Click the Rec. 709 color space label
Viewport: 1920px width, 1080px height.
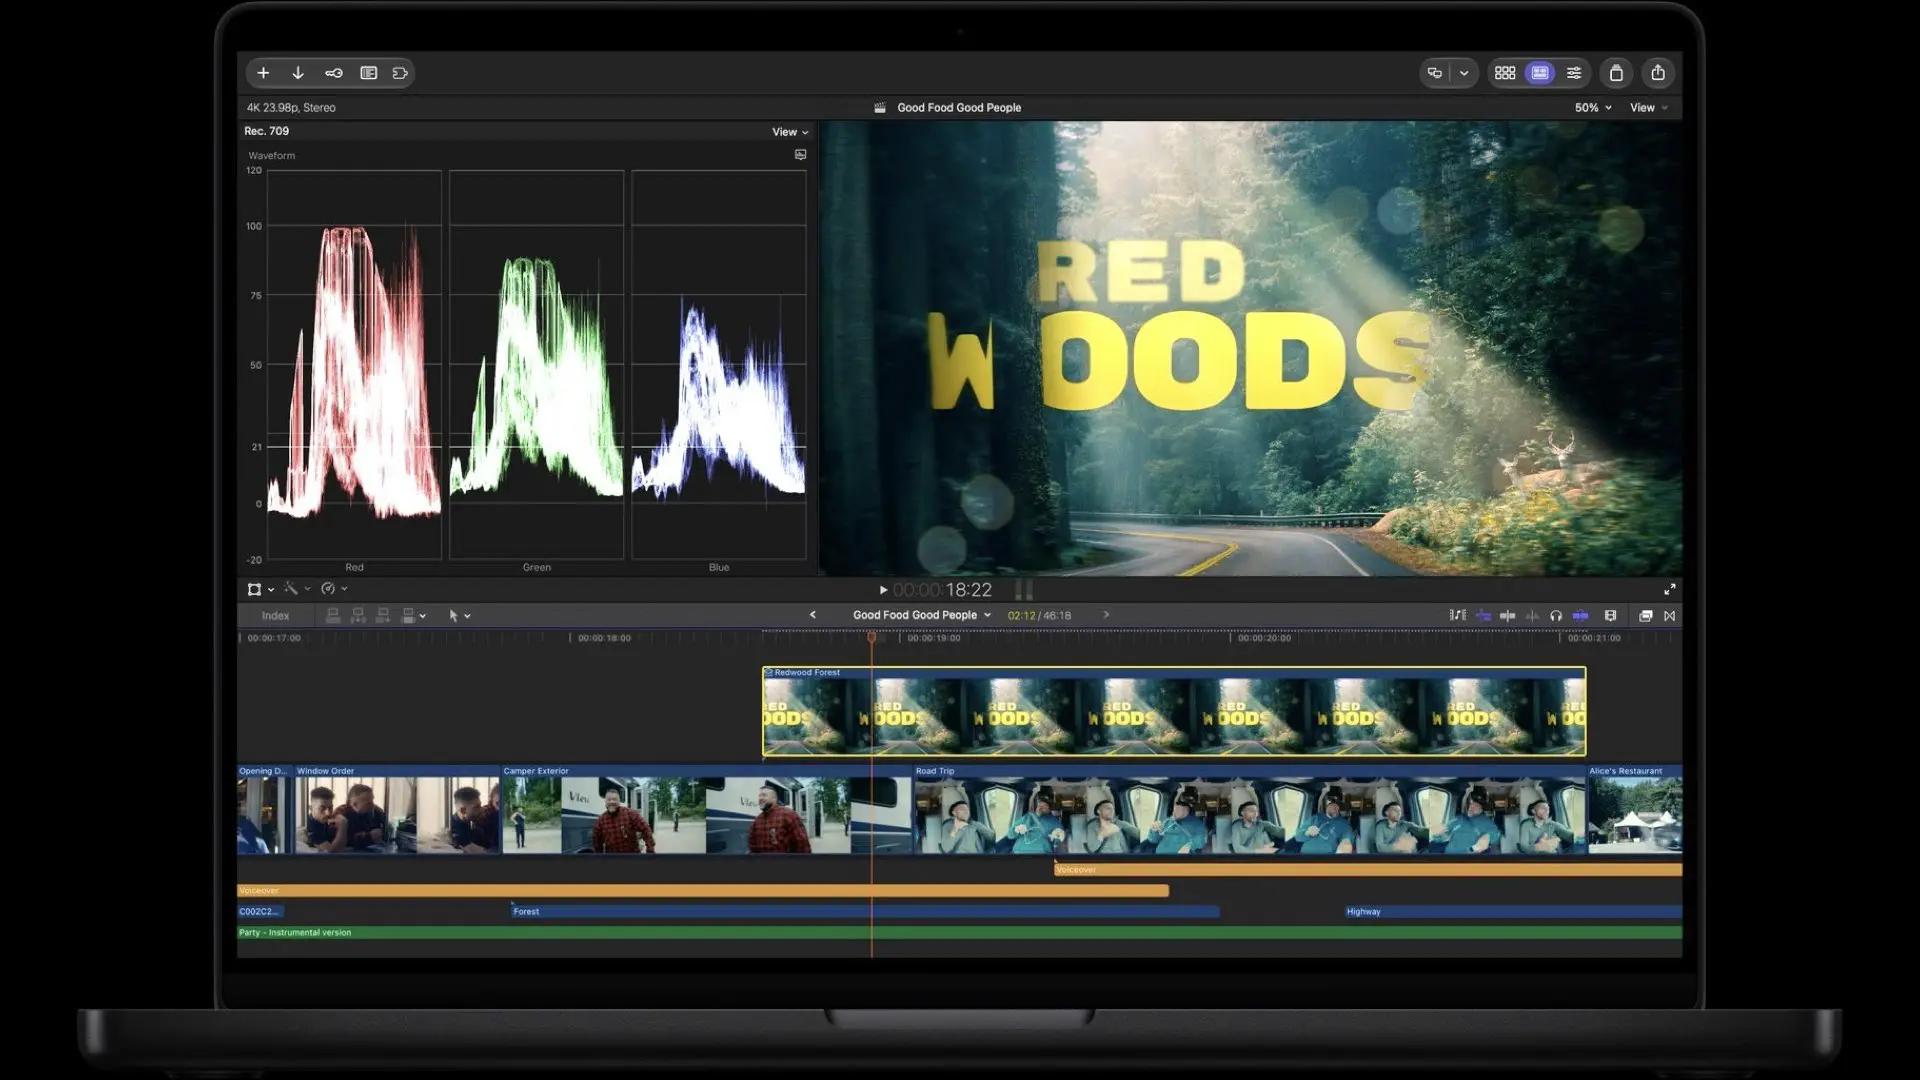pyautogui.click(x=266, y=131)
